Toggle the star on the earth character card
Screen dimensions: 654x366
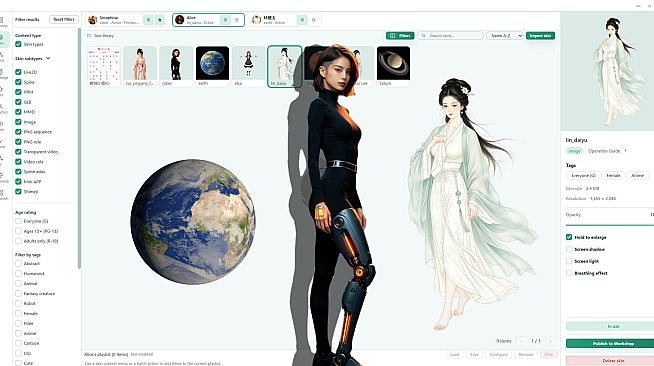point(314,20)
